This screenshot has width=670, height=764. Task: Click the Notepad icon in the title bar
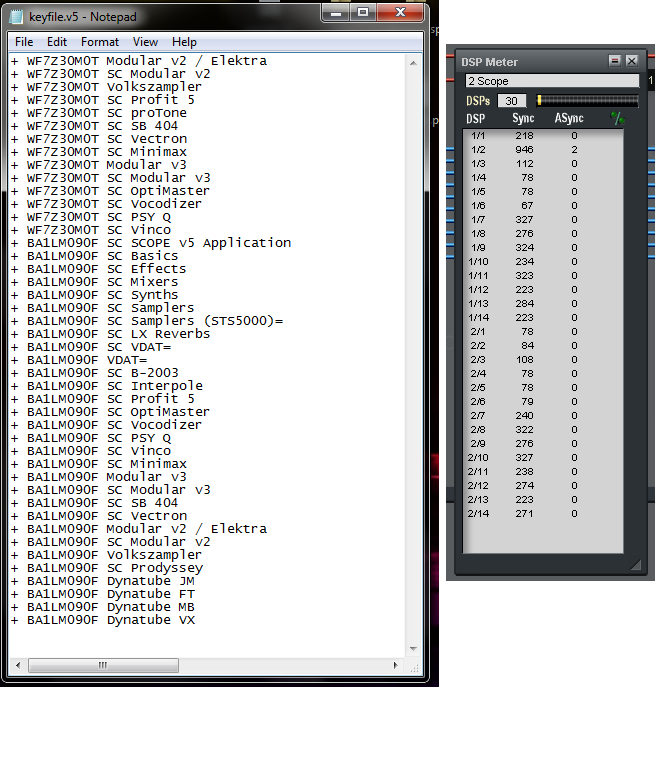[17, 16]
